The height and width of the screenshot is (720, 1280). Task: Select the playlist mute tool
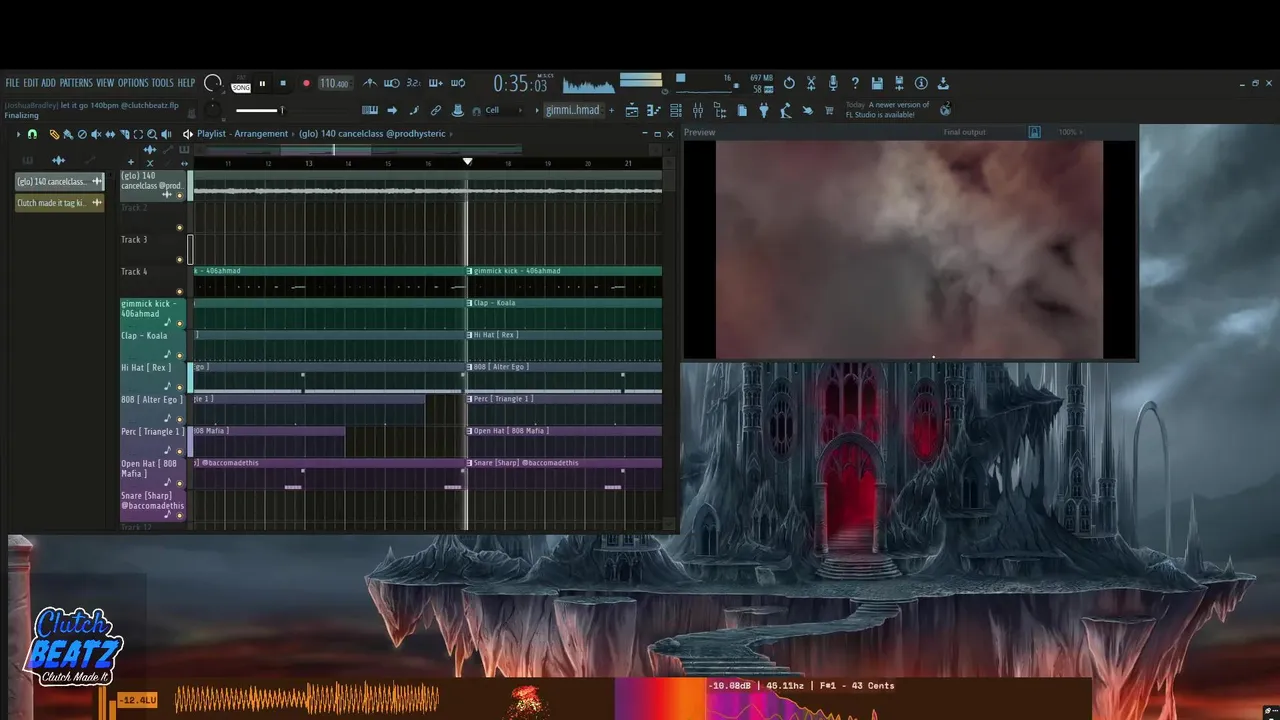click(96, 134)
